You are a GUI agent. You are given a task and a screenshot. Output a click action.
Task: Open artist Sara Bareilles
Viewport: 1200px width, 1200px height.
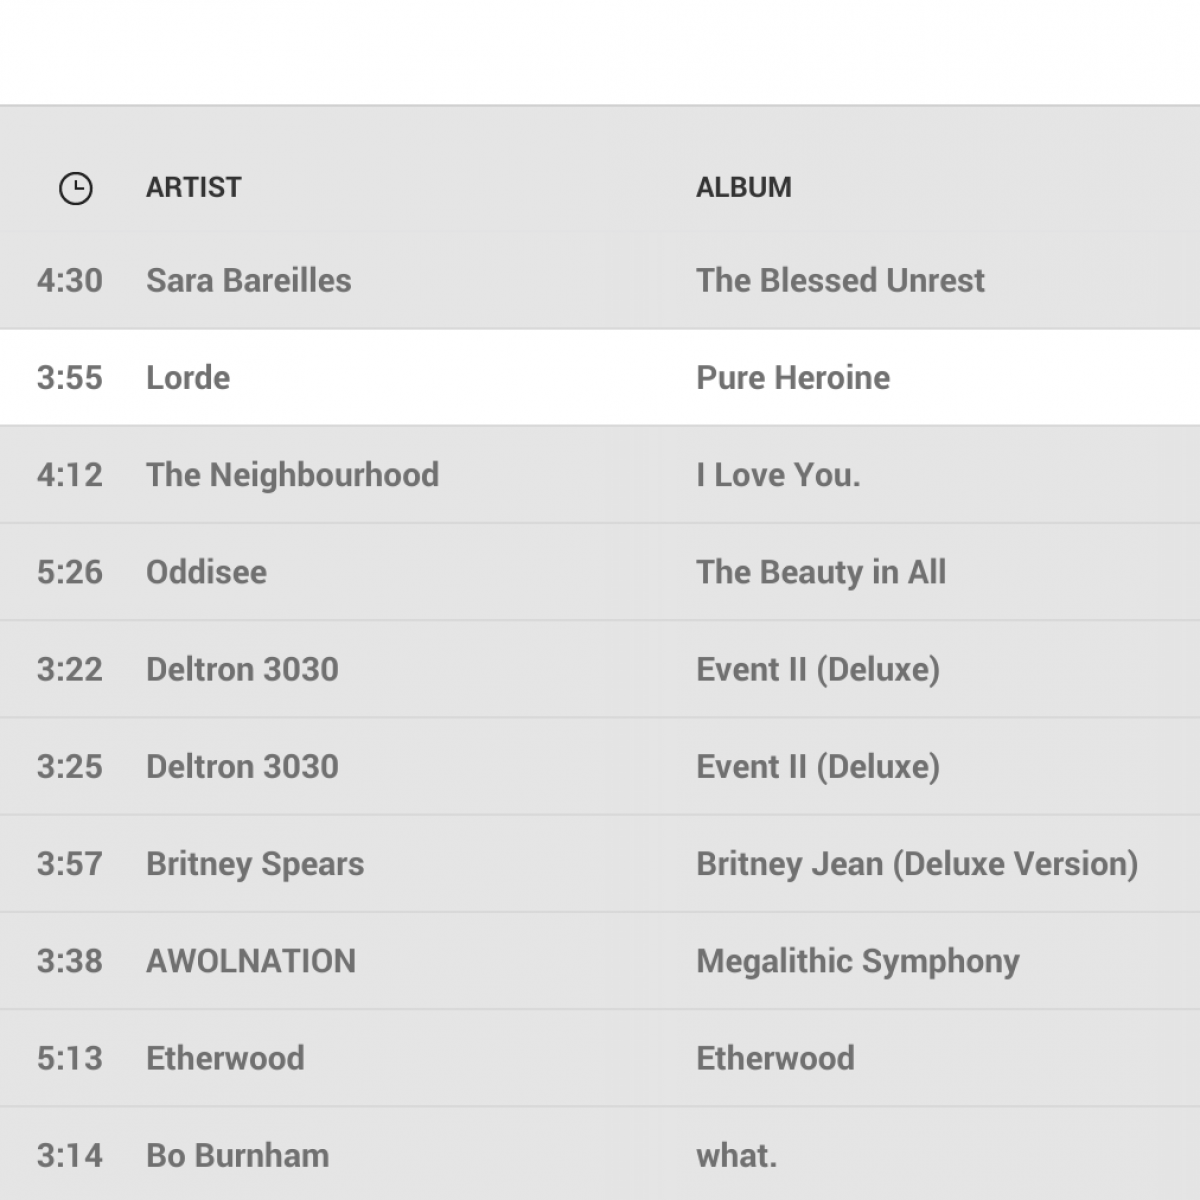(x=248, y=280)
